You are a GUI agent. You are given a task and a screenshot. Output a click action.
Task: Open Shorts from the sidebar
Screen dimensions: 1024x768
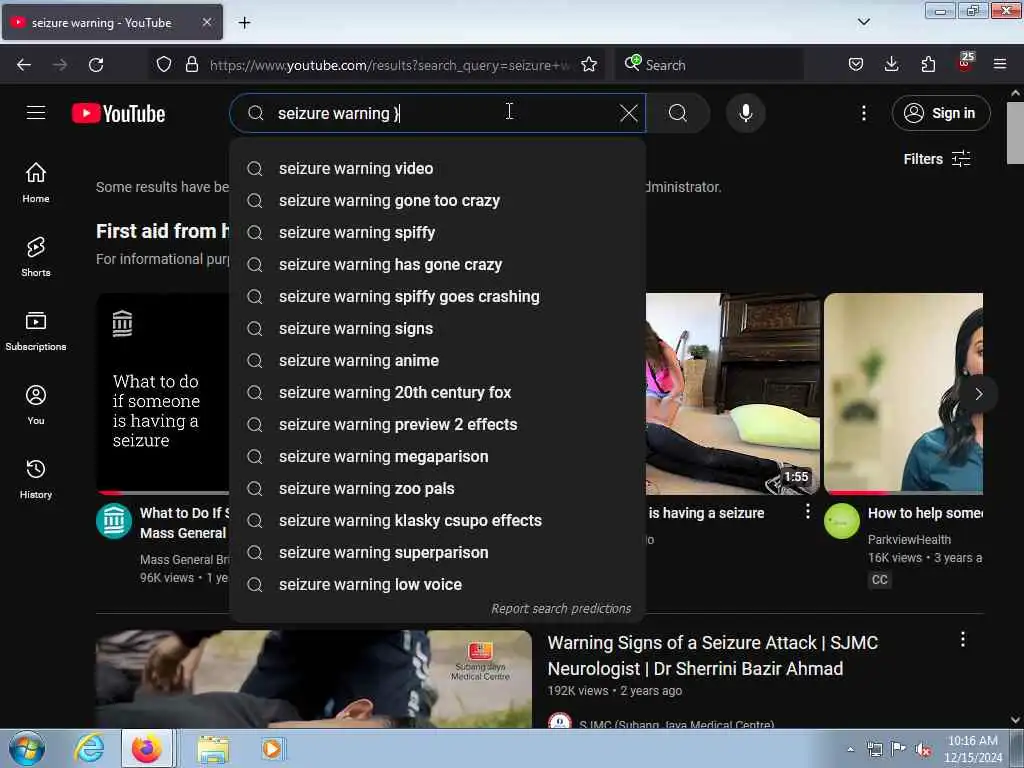point(36,257)
